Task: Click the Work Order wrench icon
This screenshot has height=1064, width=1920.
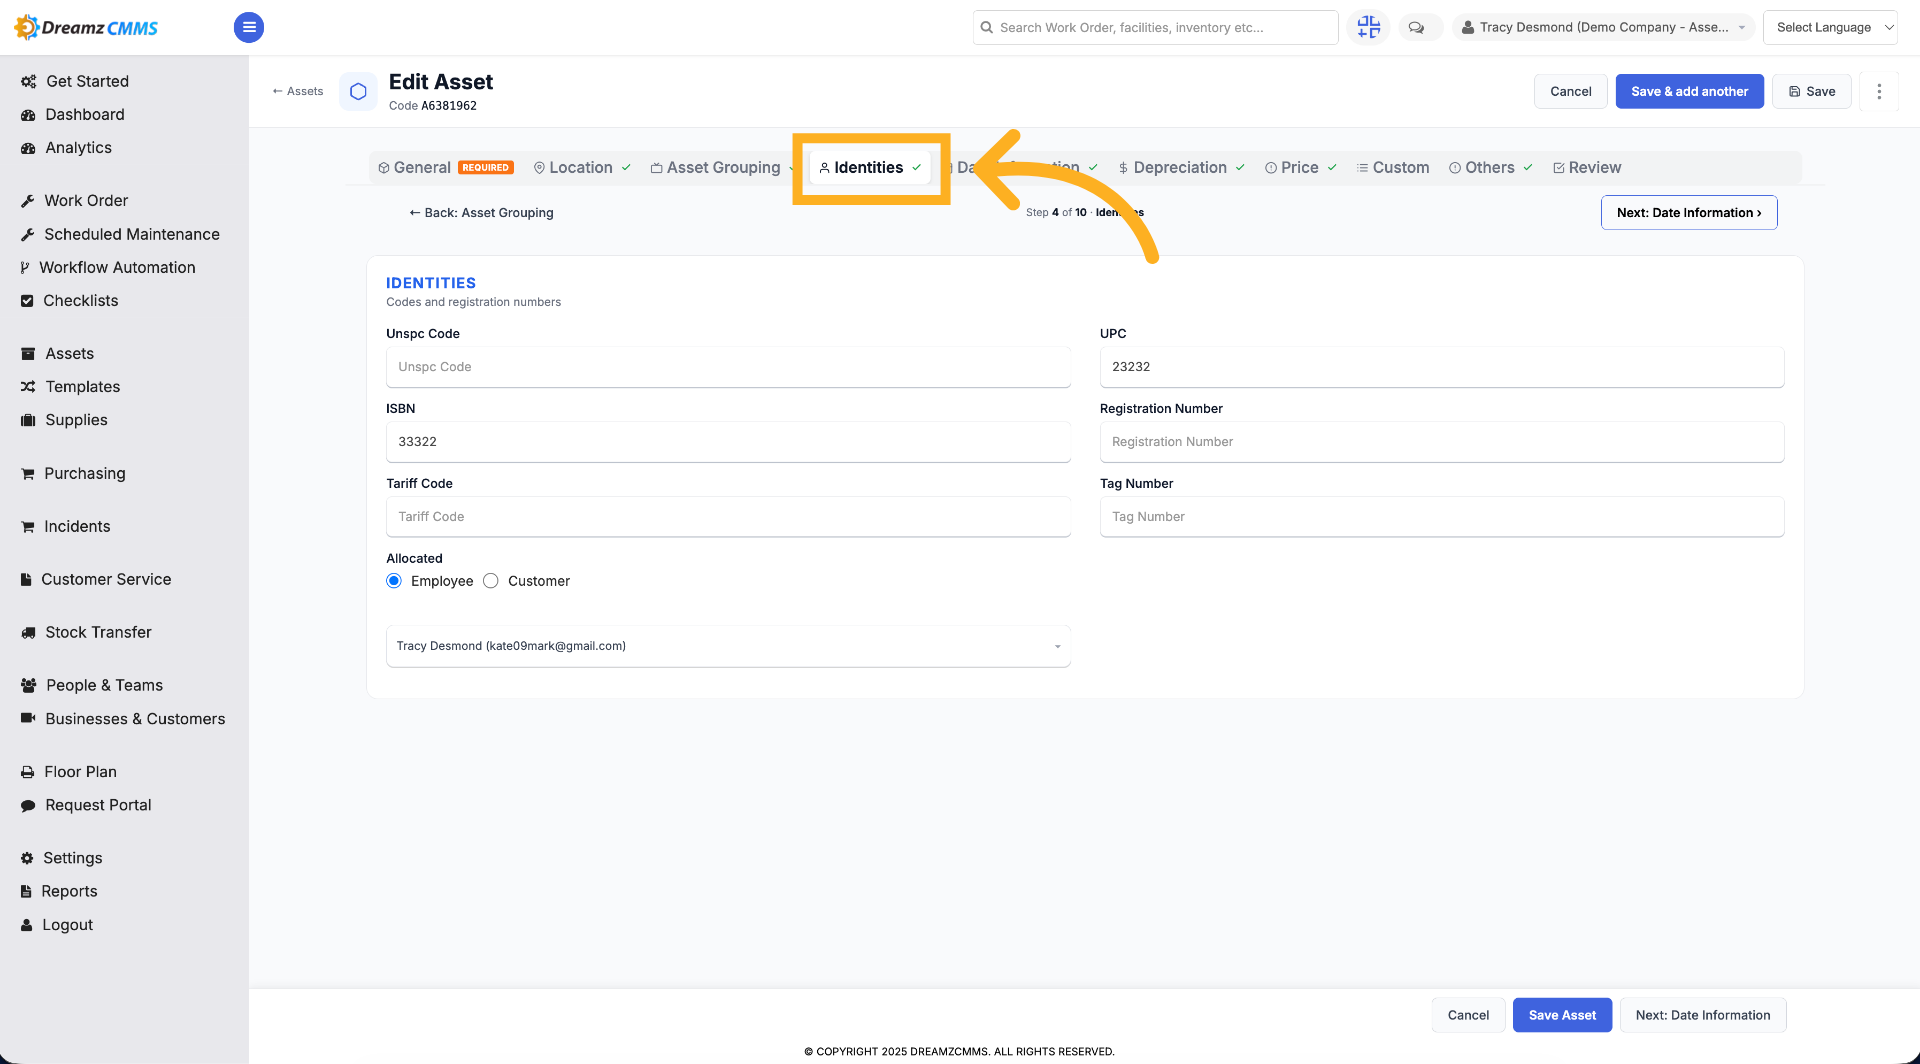Action: [28, 201]
